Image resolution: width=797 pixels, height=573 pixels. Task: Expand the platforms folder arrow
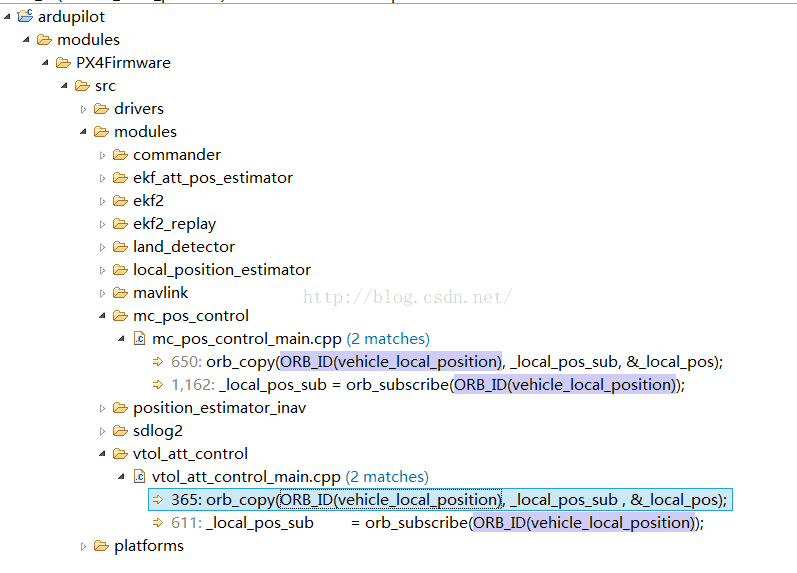coord(83,546)
